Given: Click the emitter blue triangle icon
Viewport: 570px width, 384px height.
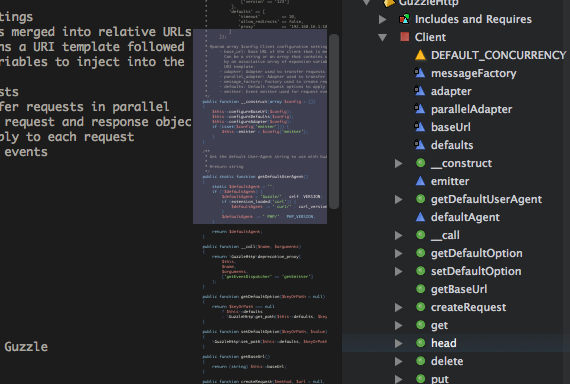Looking at the screenshot, I should click(420, 181).
